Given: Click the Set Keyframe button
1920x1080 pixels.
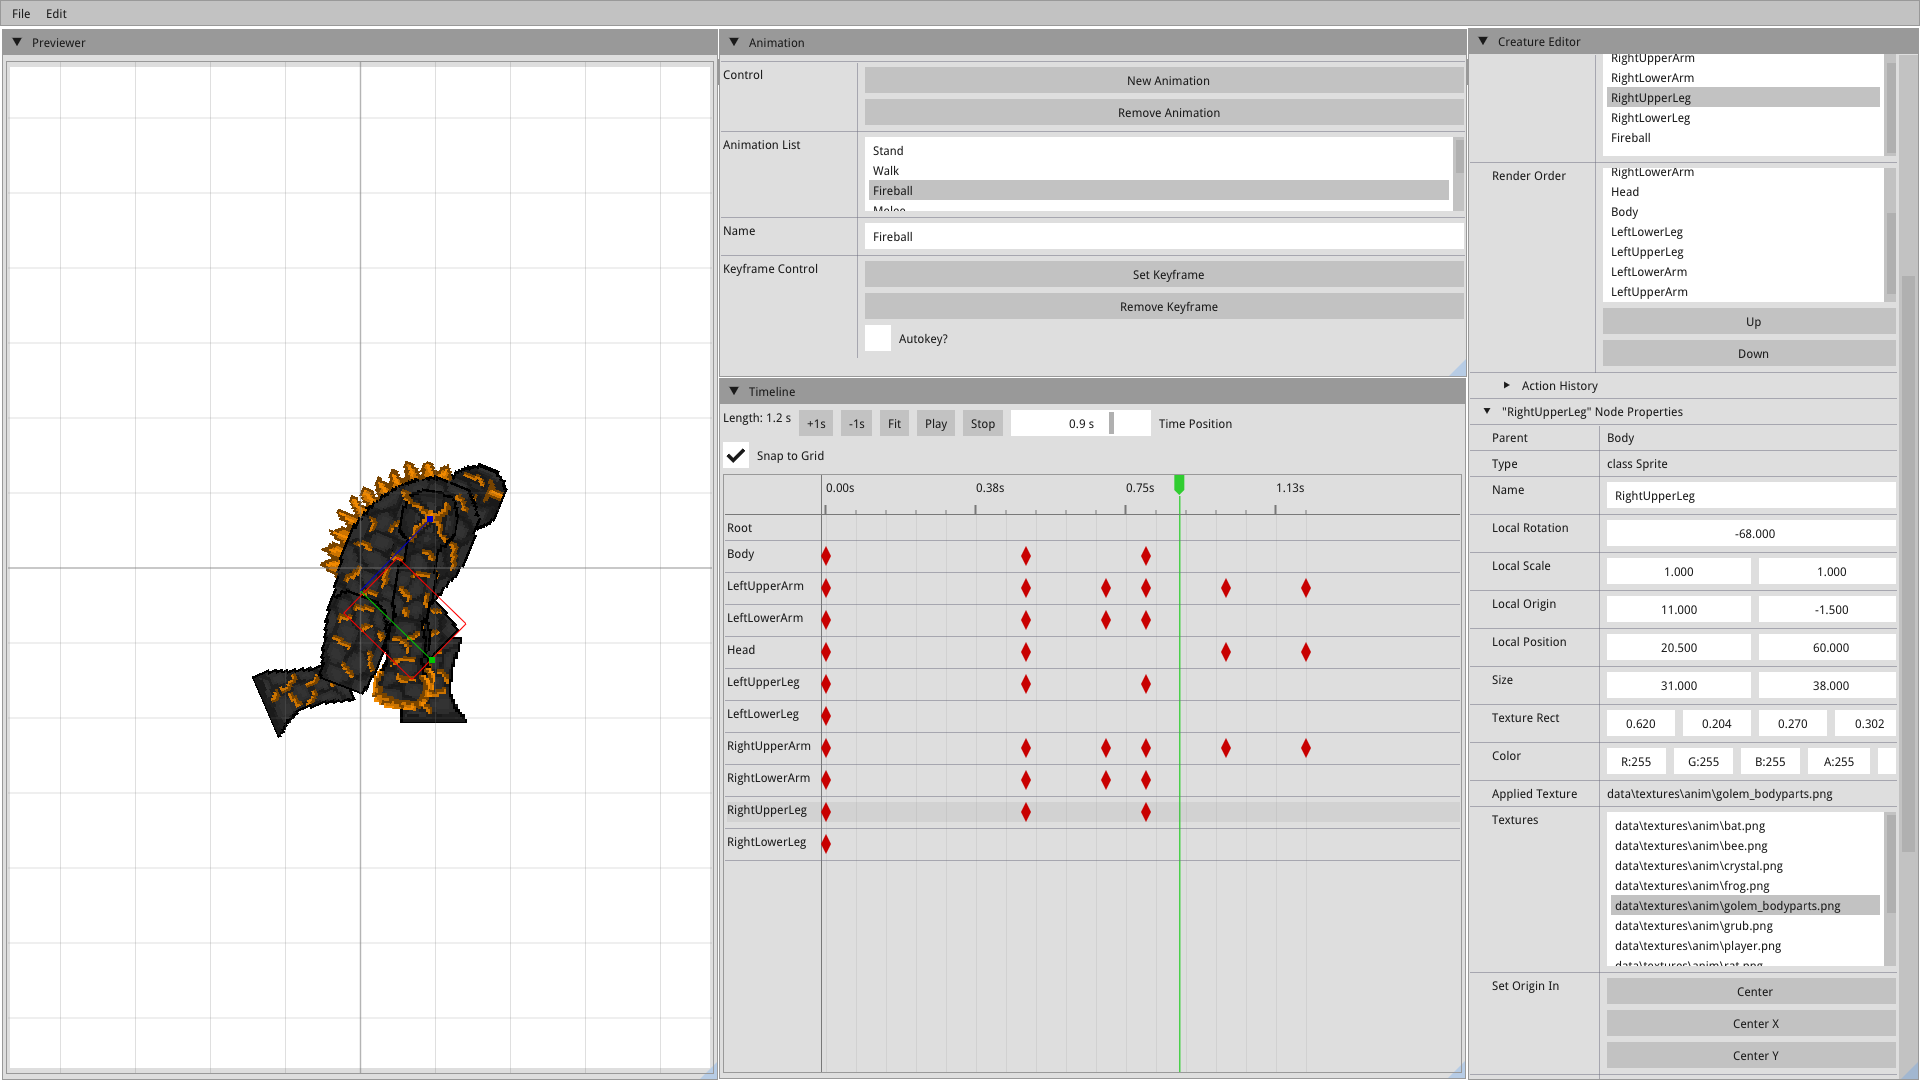Looking at the screenshot, I should [x=1167, y=274].
